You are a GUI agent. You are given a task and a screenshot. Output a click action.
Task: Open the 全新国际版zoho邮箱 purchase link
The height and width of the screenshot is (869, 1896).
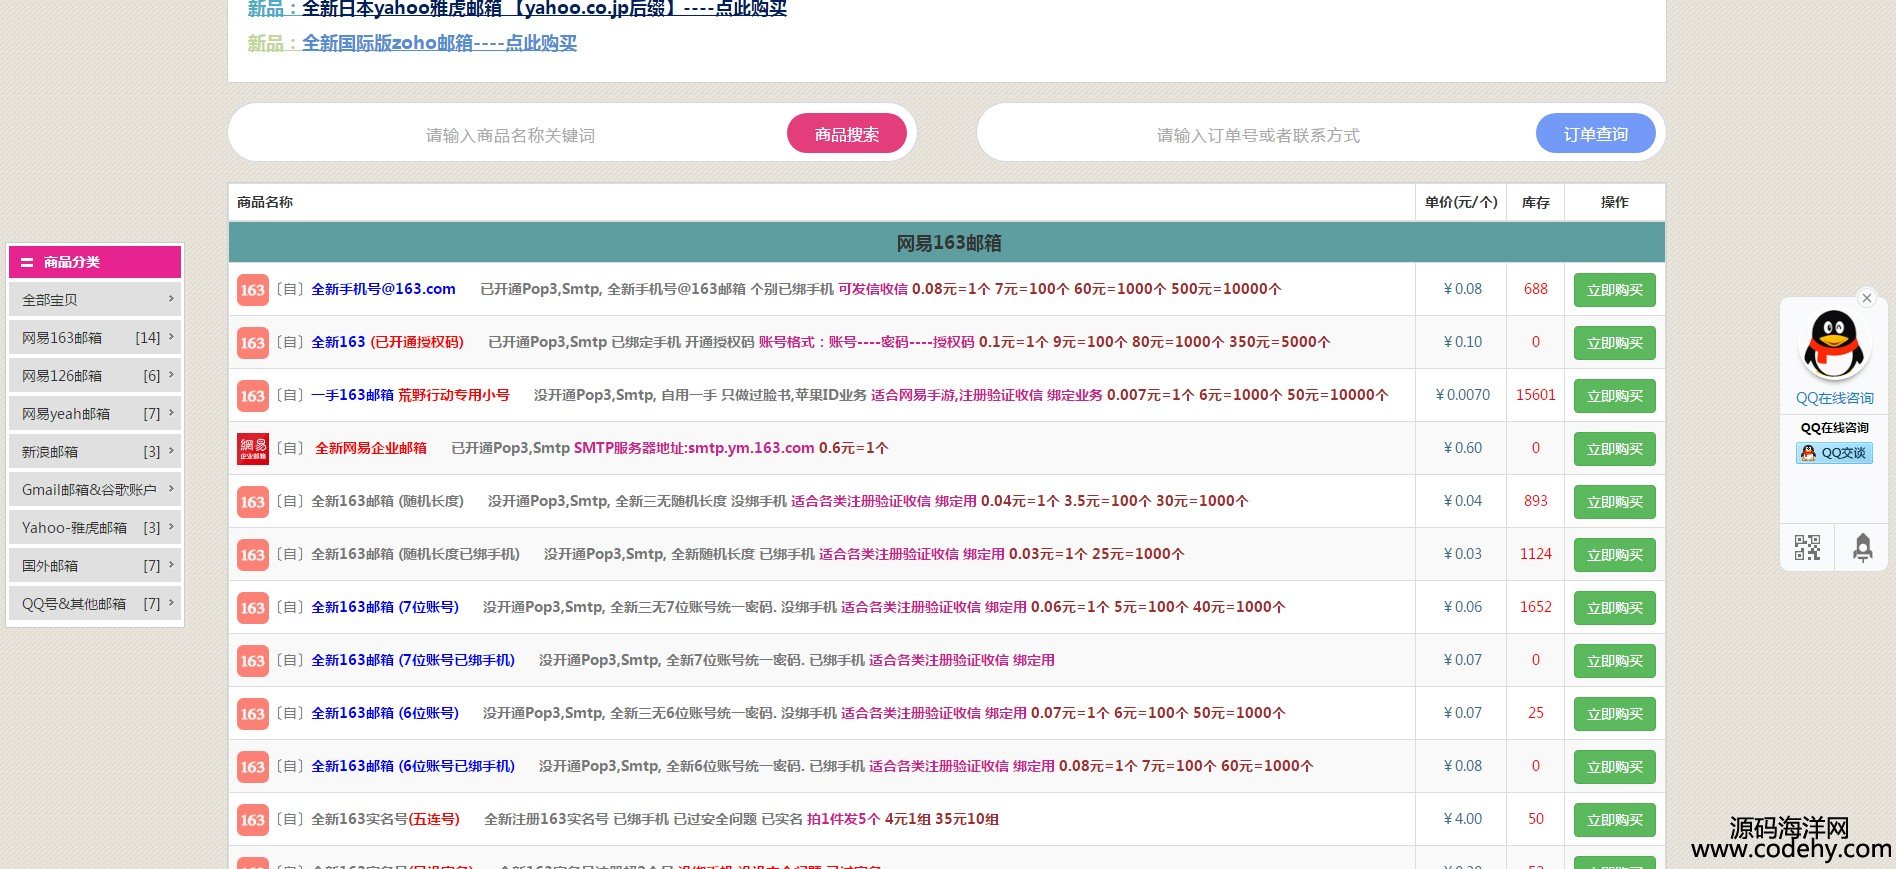point(439,43)
